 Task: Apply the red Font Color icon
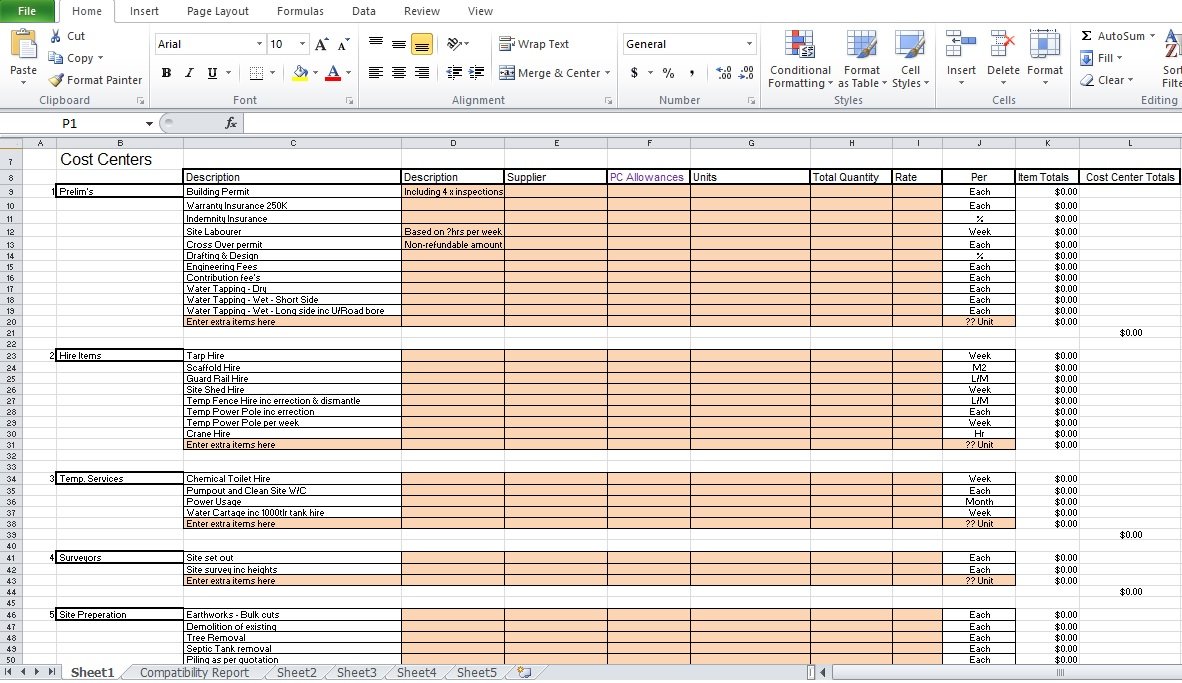(x=333, y=73)
